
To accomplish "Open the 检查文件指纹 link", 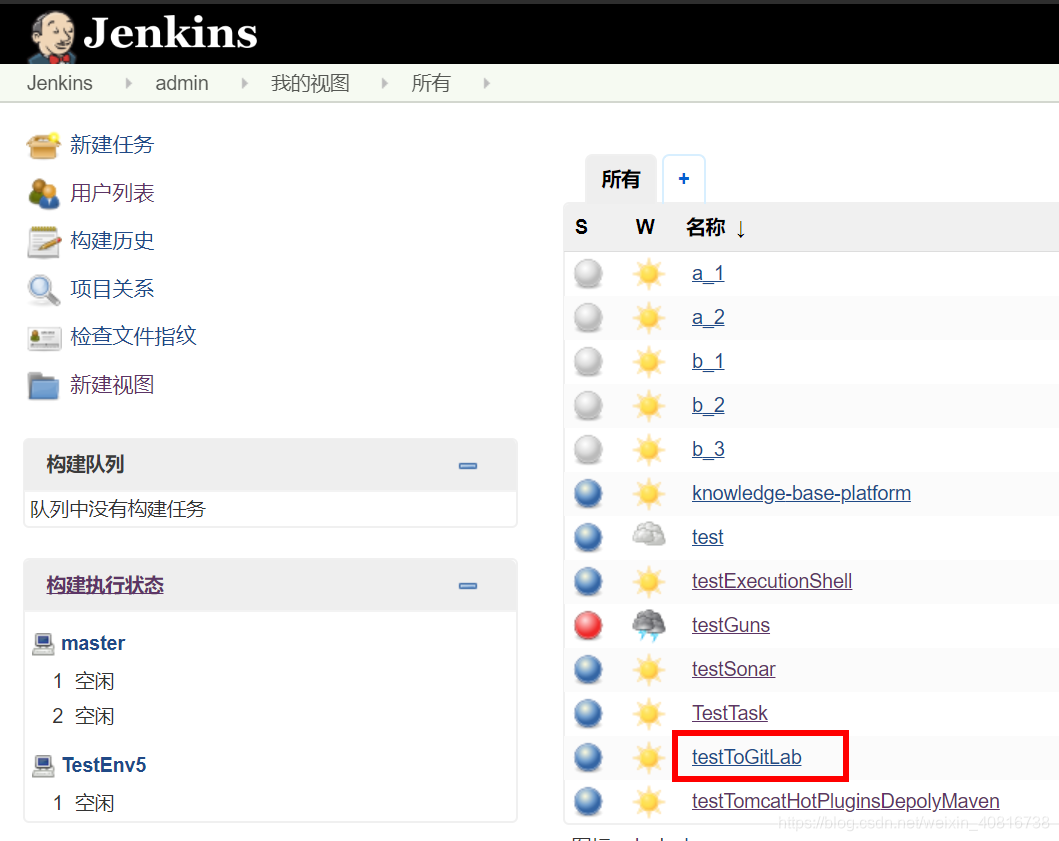I will pos(133,336).
